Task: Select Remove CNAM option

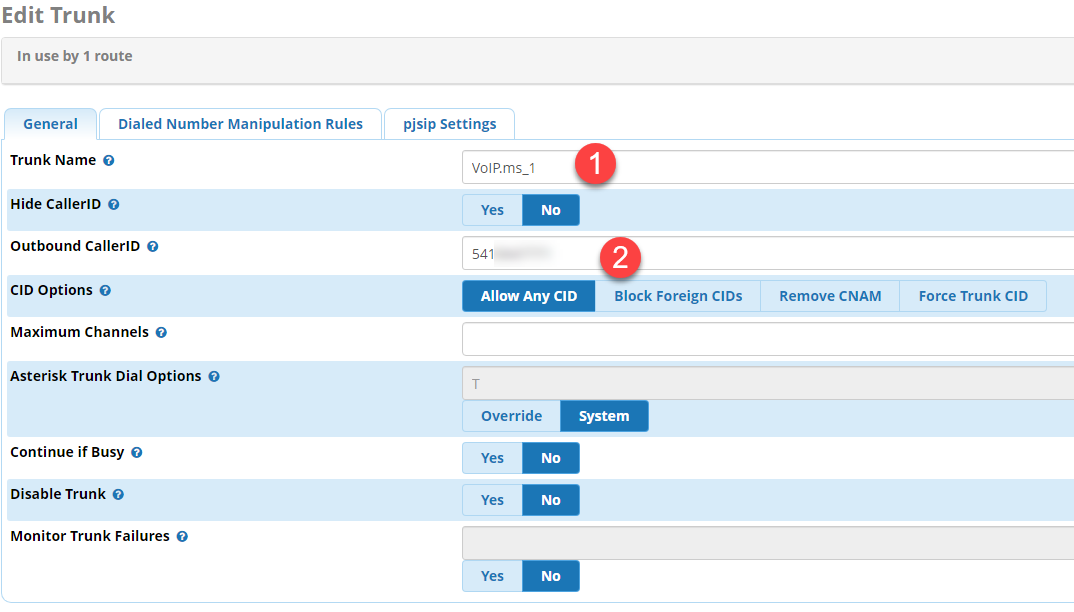Action: click(x=830, y=296)
